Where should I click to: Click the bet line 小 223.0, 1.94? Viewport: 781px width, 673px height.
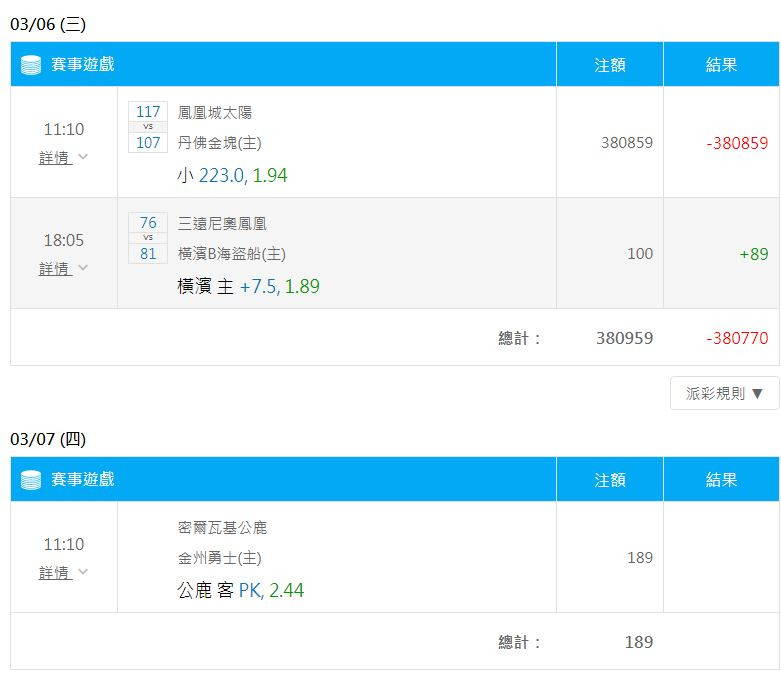click(232, 175)
